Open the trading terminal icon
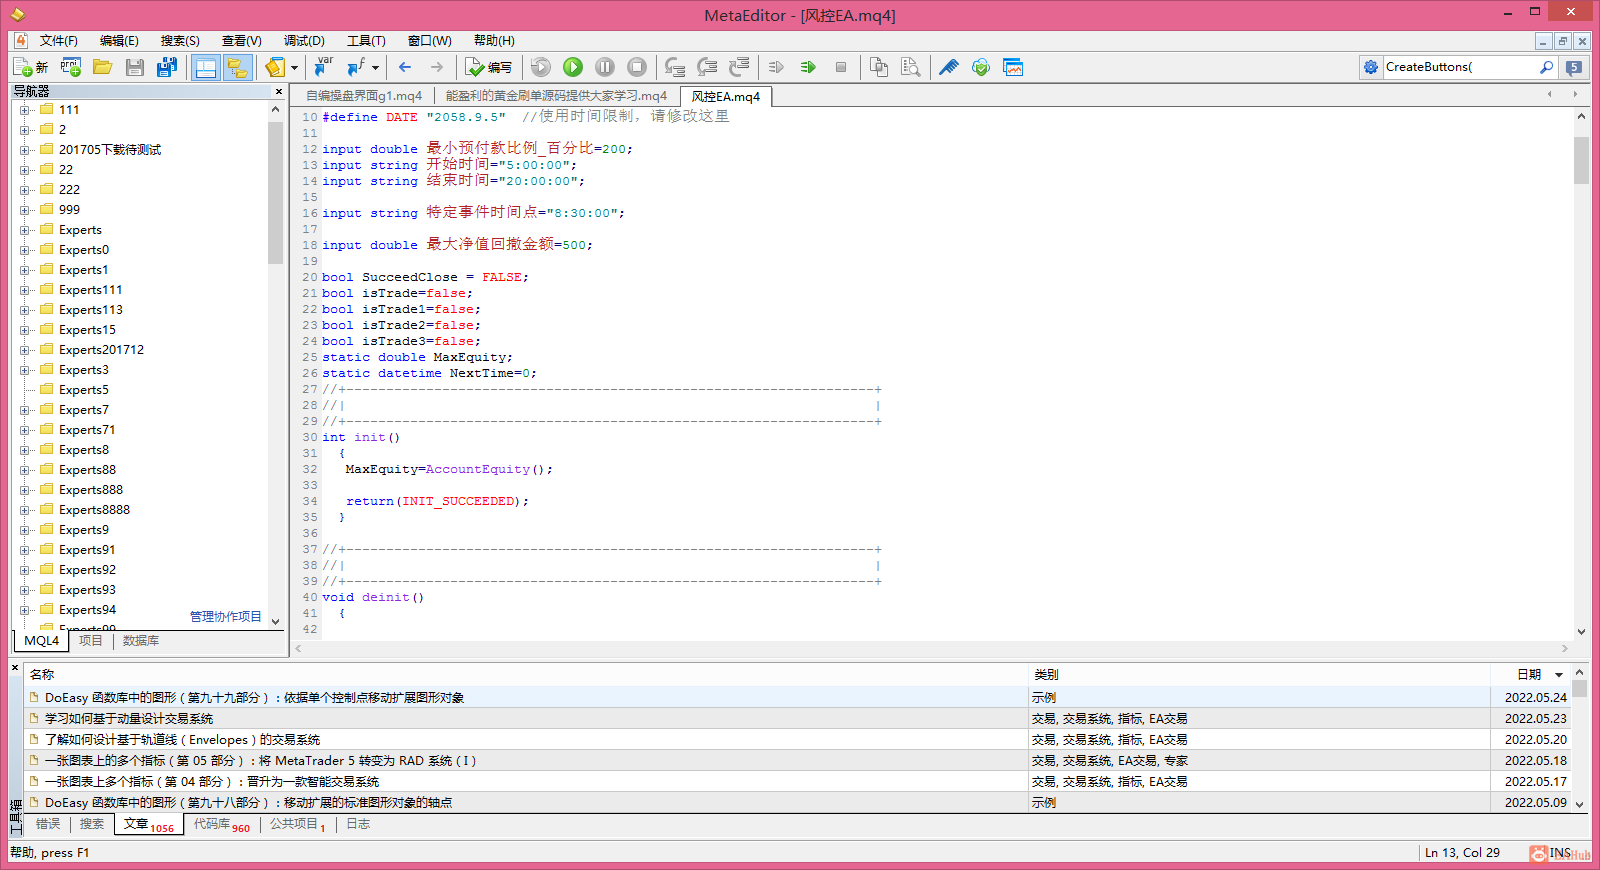 point(1013,67)
